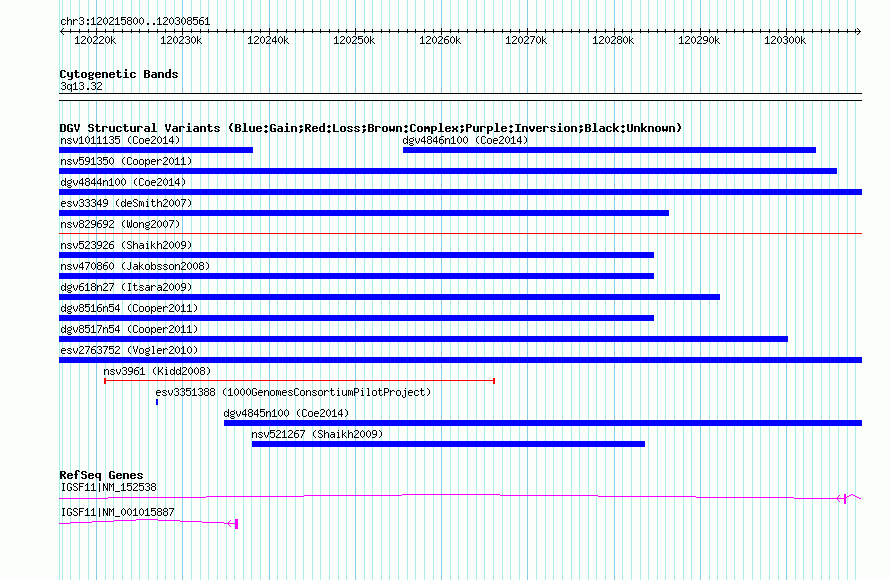This screenshot has height=580, width=890.
Task: Click the 120290k ruler tick label
Action: 699,40
